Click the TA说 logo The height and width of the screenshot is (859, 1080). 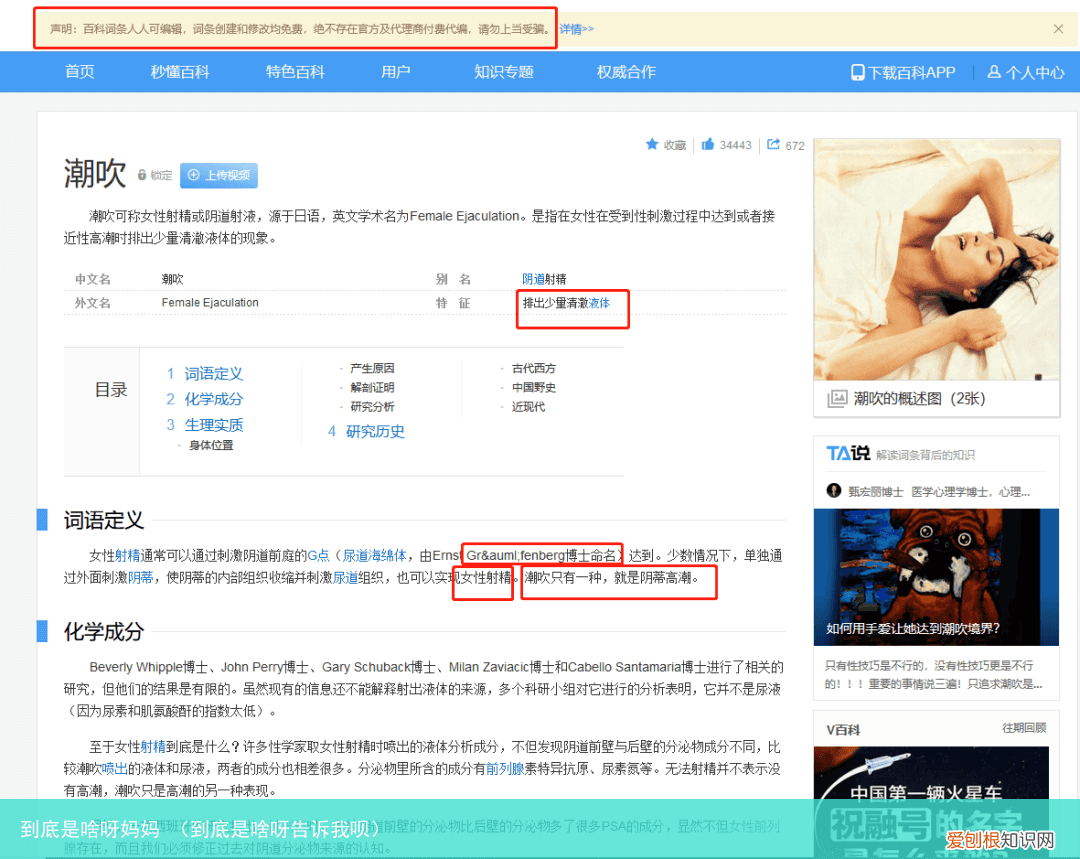click(x=848, y=453)
